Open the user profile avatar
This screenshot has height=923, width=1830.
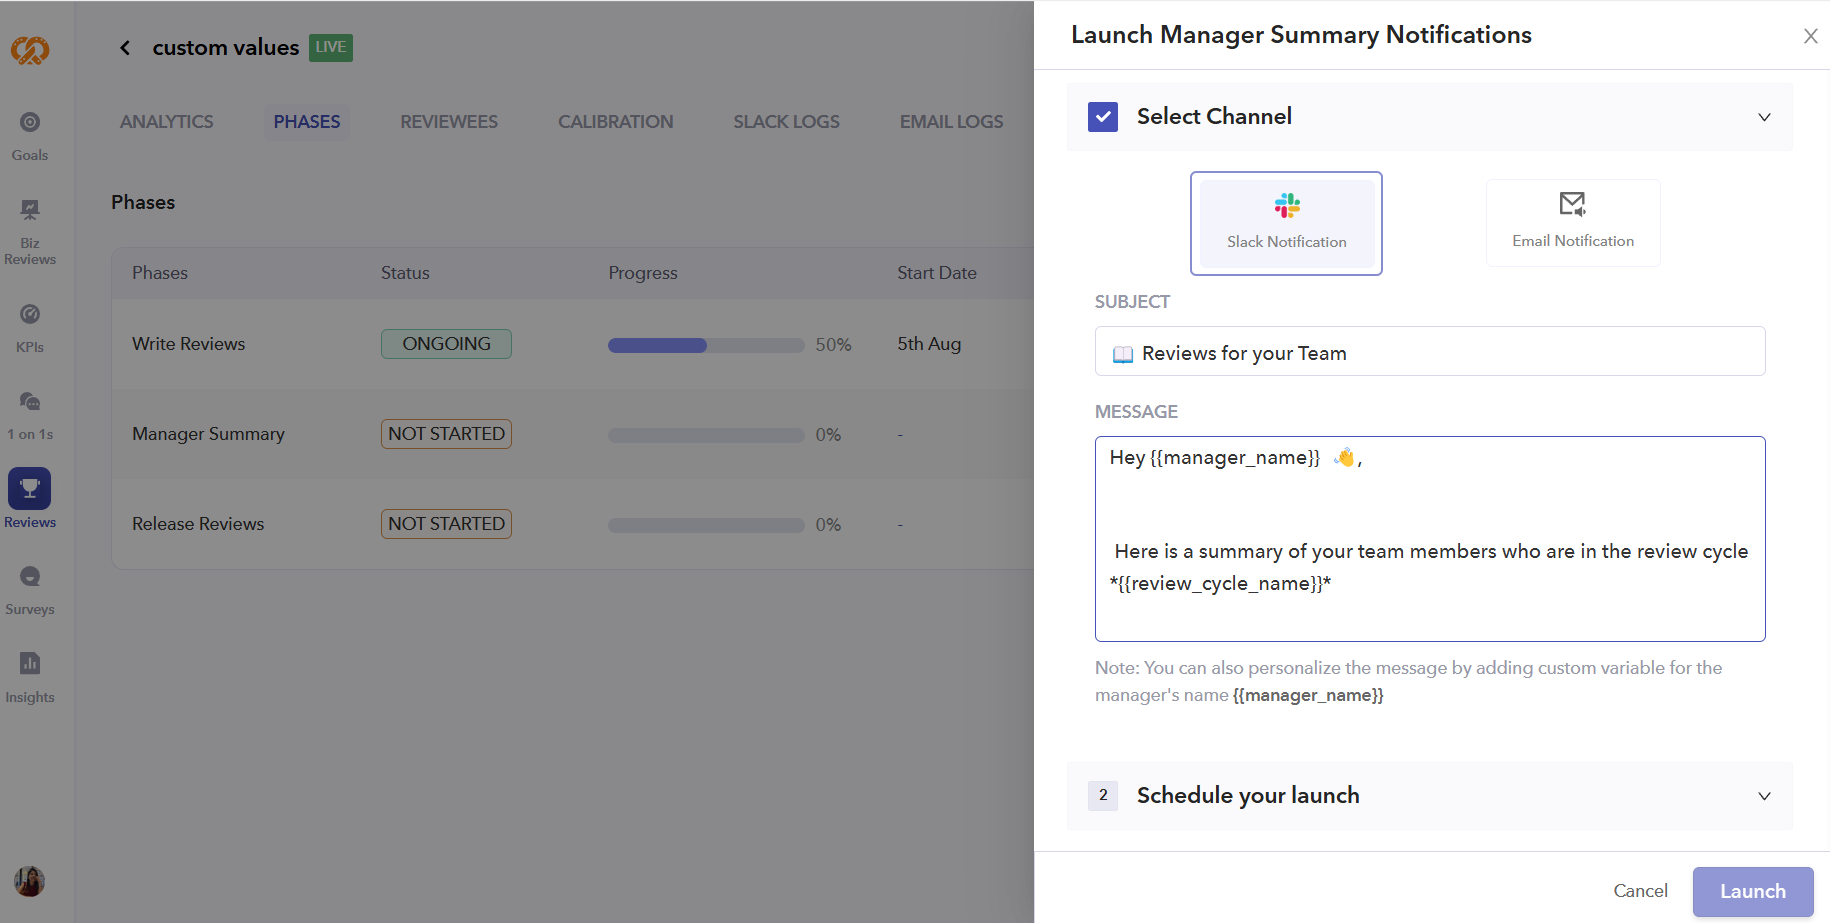[x=30, y=881]
